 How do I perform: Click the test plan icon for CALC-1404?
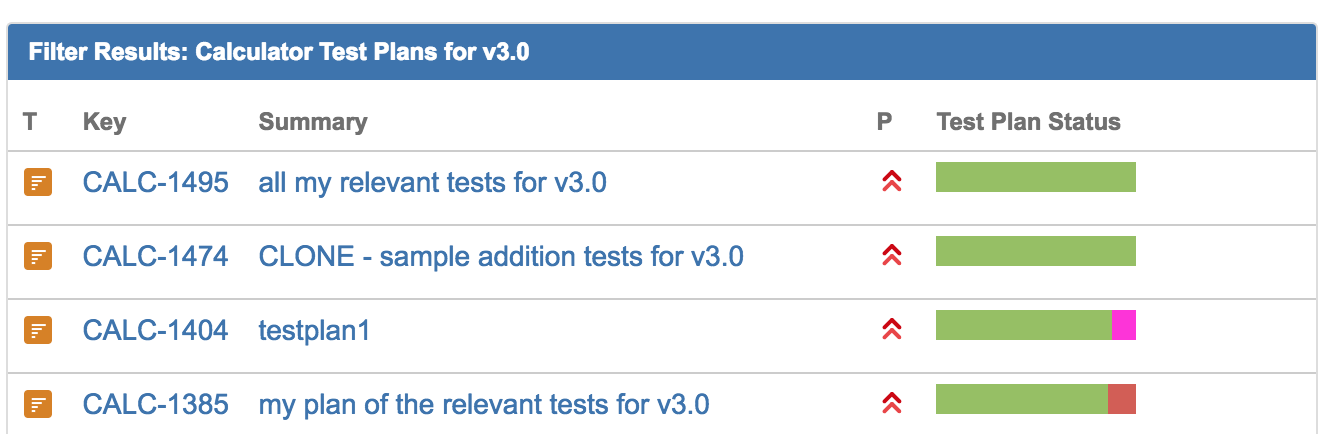38,330
